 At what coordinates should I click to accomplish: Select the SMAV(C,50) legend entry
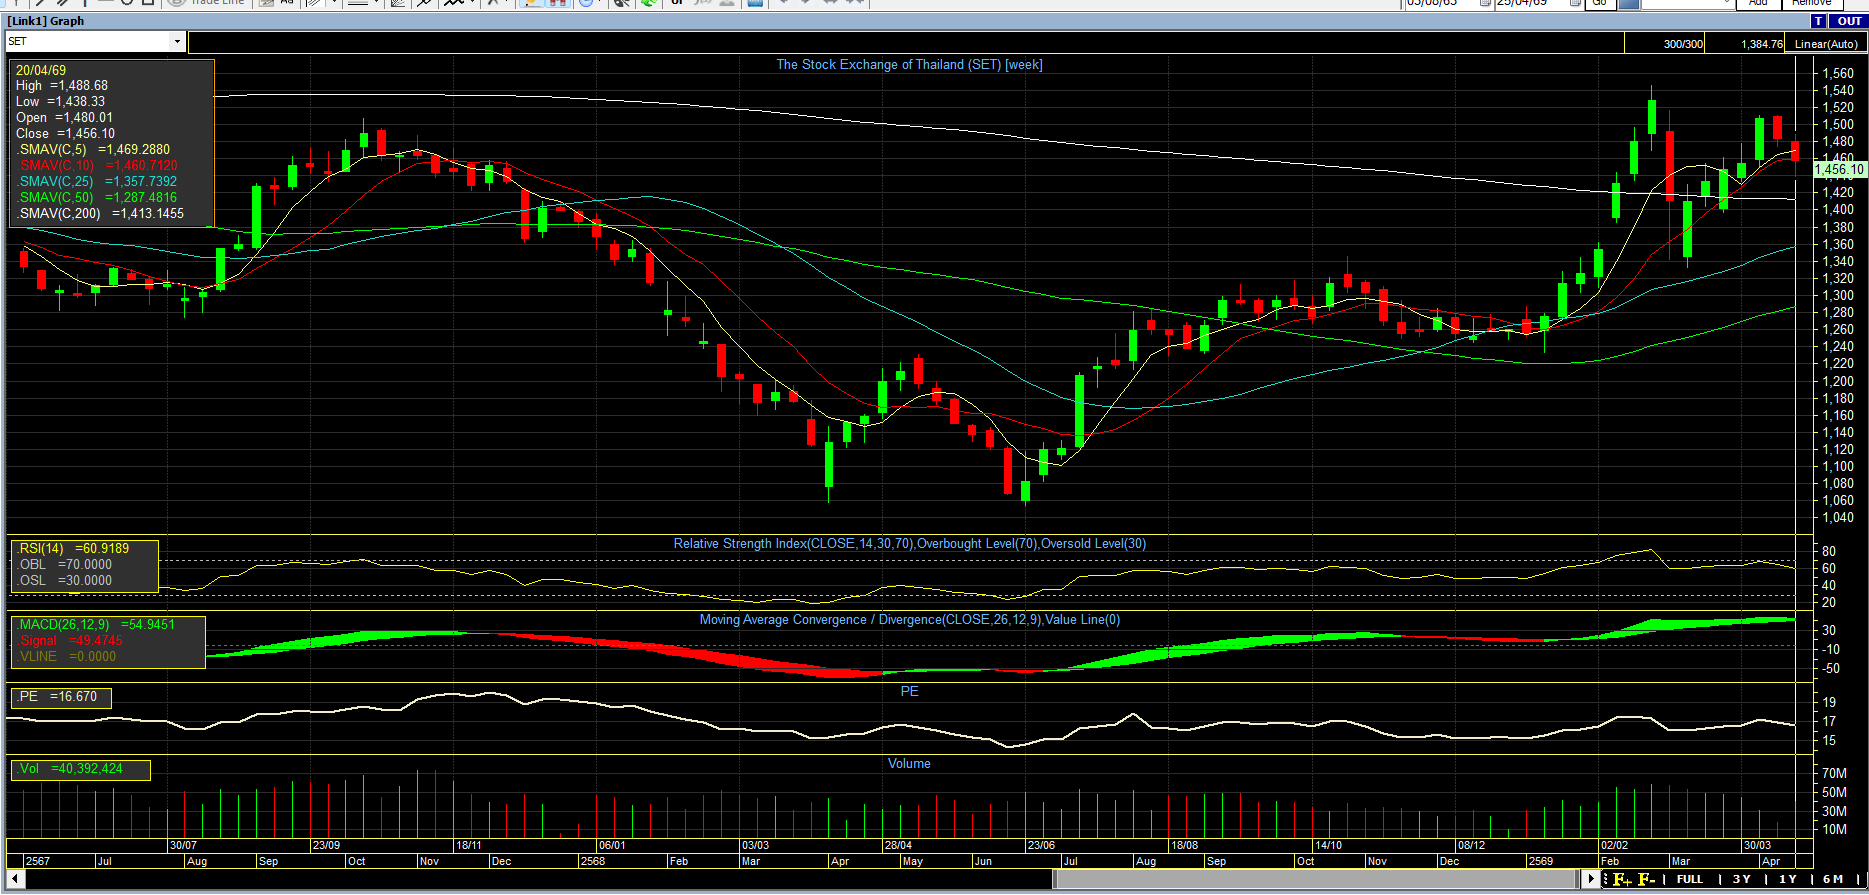coord(97,198)
